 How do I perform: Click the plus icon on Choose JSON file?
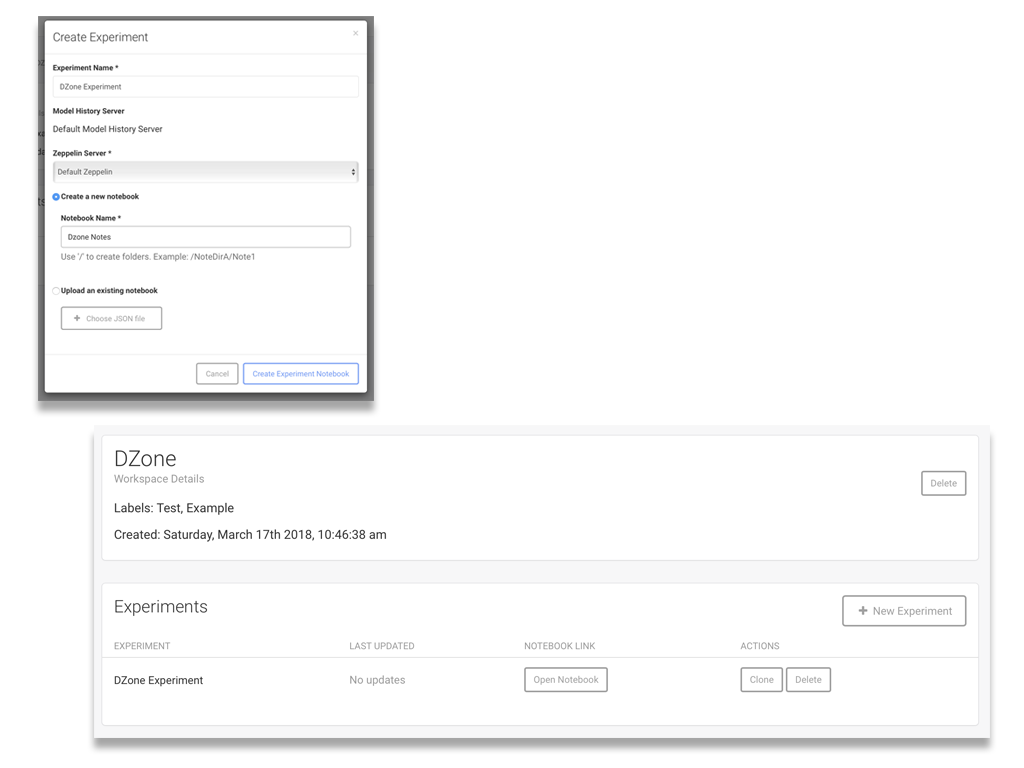[x=77, y=318]
